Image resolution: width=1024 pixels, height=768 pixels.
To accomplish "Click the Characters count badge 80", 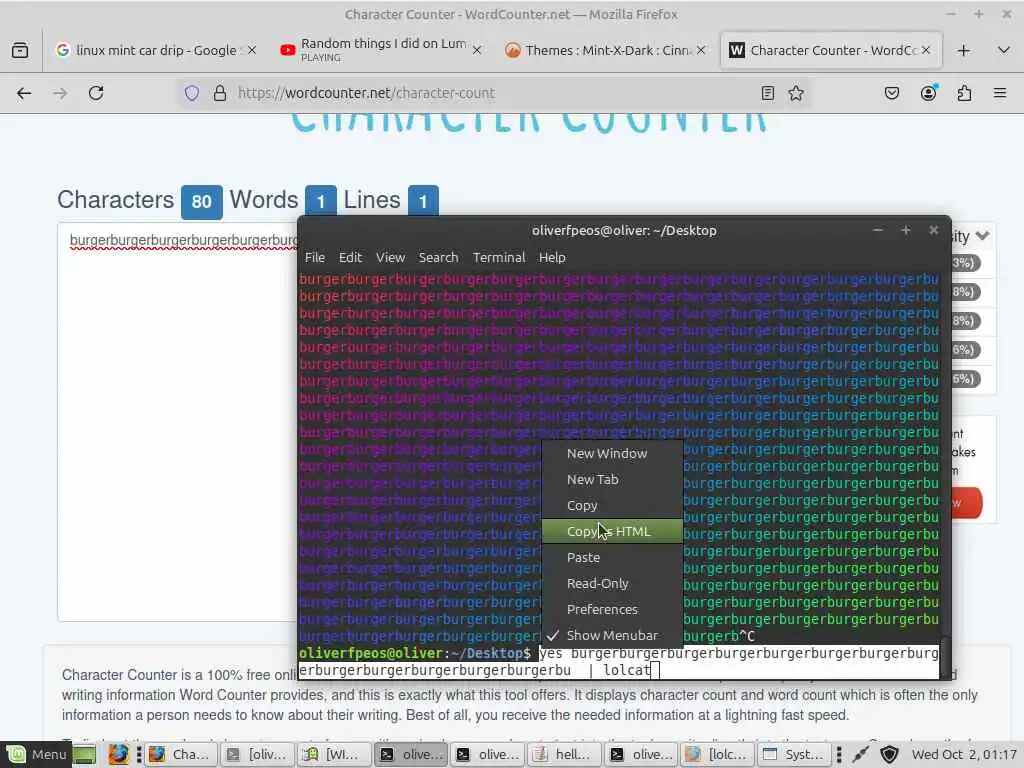I will (201, 202).
